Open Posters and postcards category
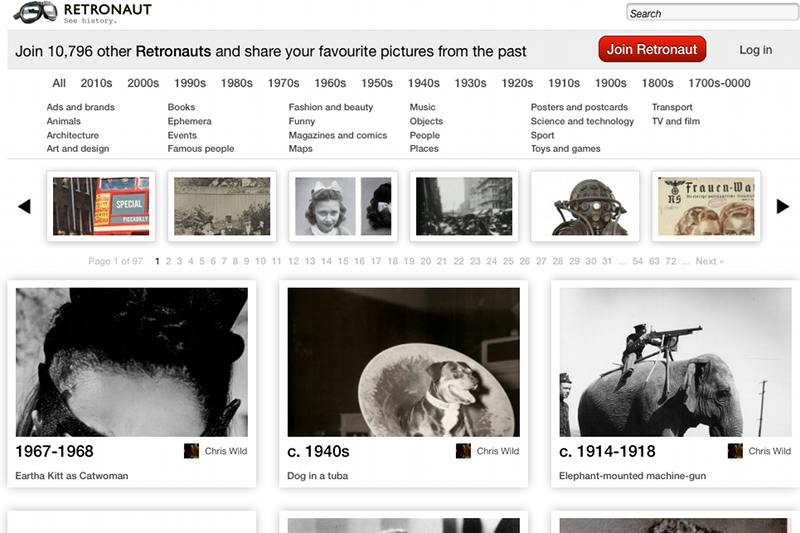Screen dimensions: 800x533 (x=579, y=107)
